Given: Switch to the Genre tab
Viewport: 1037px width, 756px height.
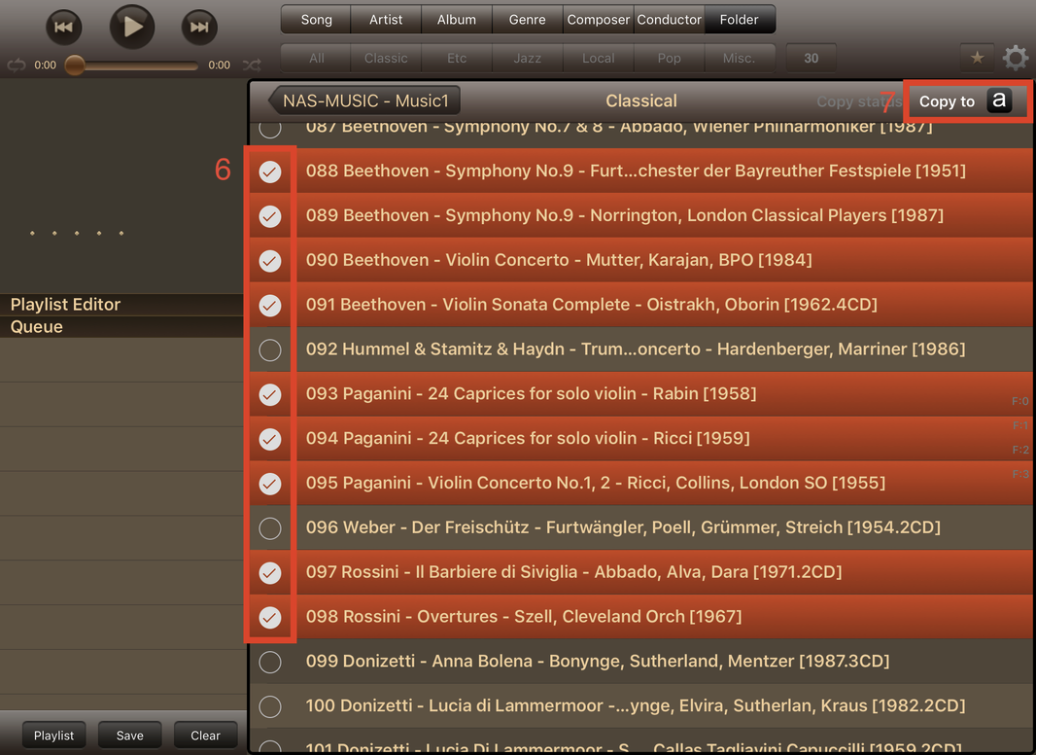Looking at the screenshot, I should click(527, 20).
